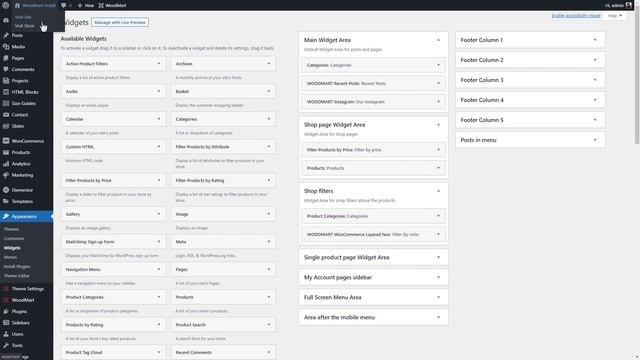Screen dimensions: 640x360
Task: Click the Elementor icon in sidebar
Action: (6, 190)
